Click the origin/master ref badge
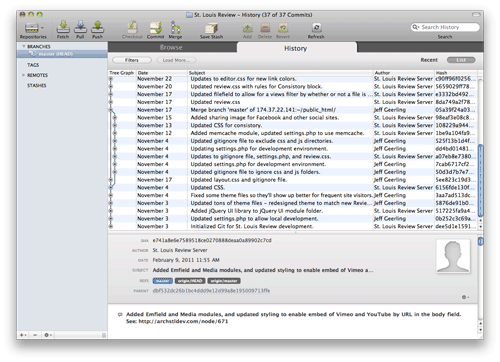 [x=224, y=281]
